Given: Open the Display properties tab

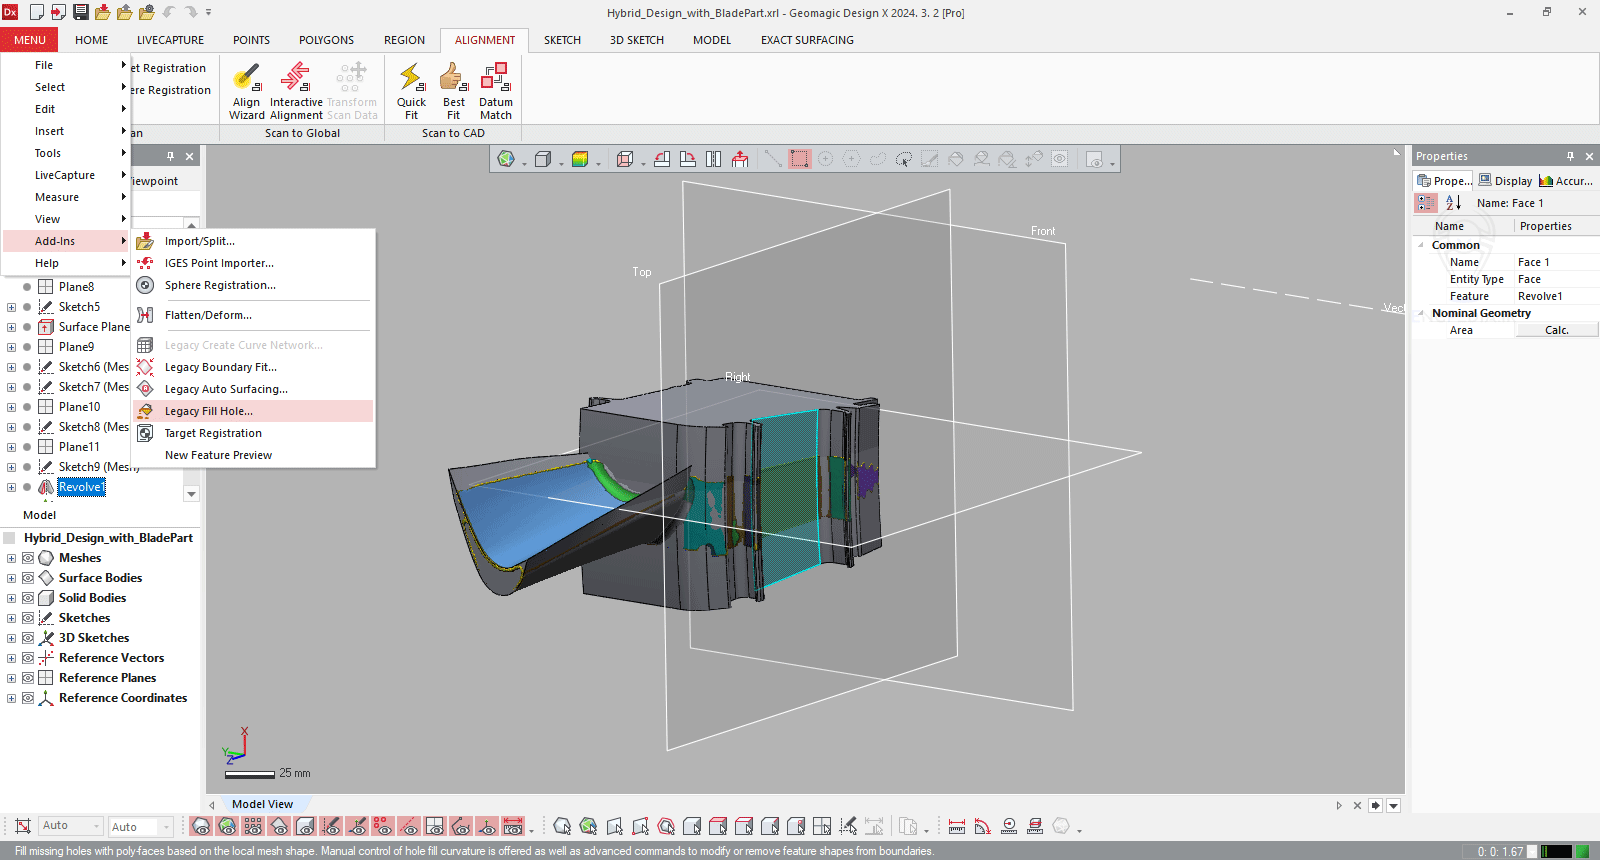Looking at the screenshot, I should point(1505,181).
